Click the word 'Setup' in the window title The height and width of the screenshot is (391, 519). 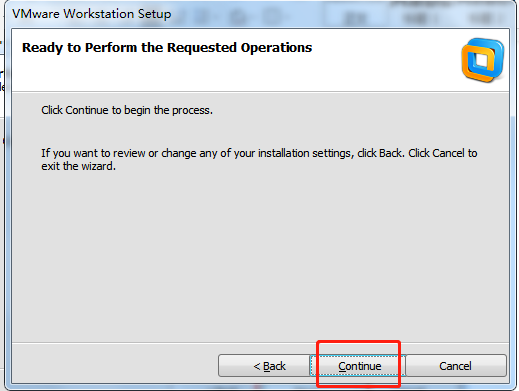point(154,14)
